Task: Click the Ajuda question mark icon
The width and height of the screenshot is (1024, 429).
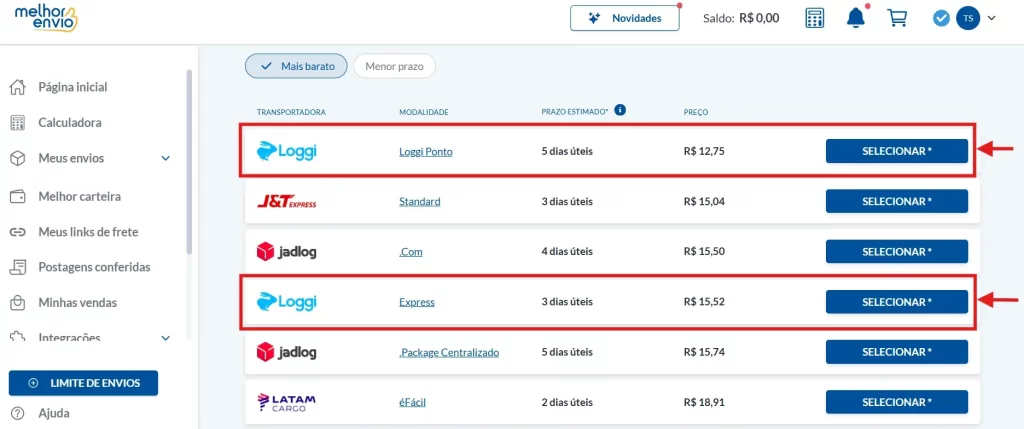Action: pos(18,413)
